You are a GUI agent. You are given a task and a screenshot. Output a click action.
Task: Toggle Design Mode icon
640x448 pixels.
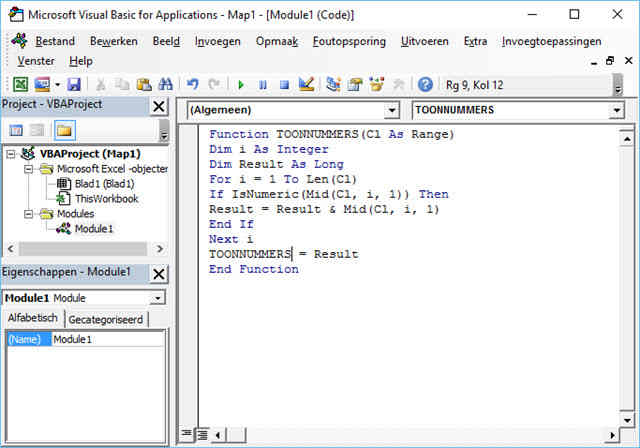tap(306, 84)
